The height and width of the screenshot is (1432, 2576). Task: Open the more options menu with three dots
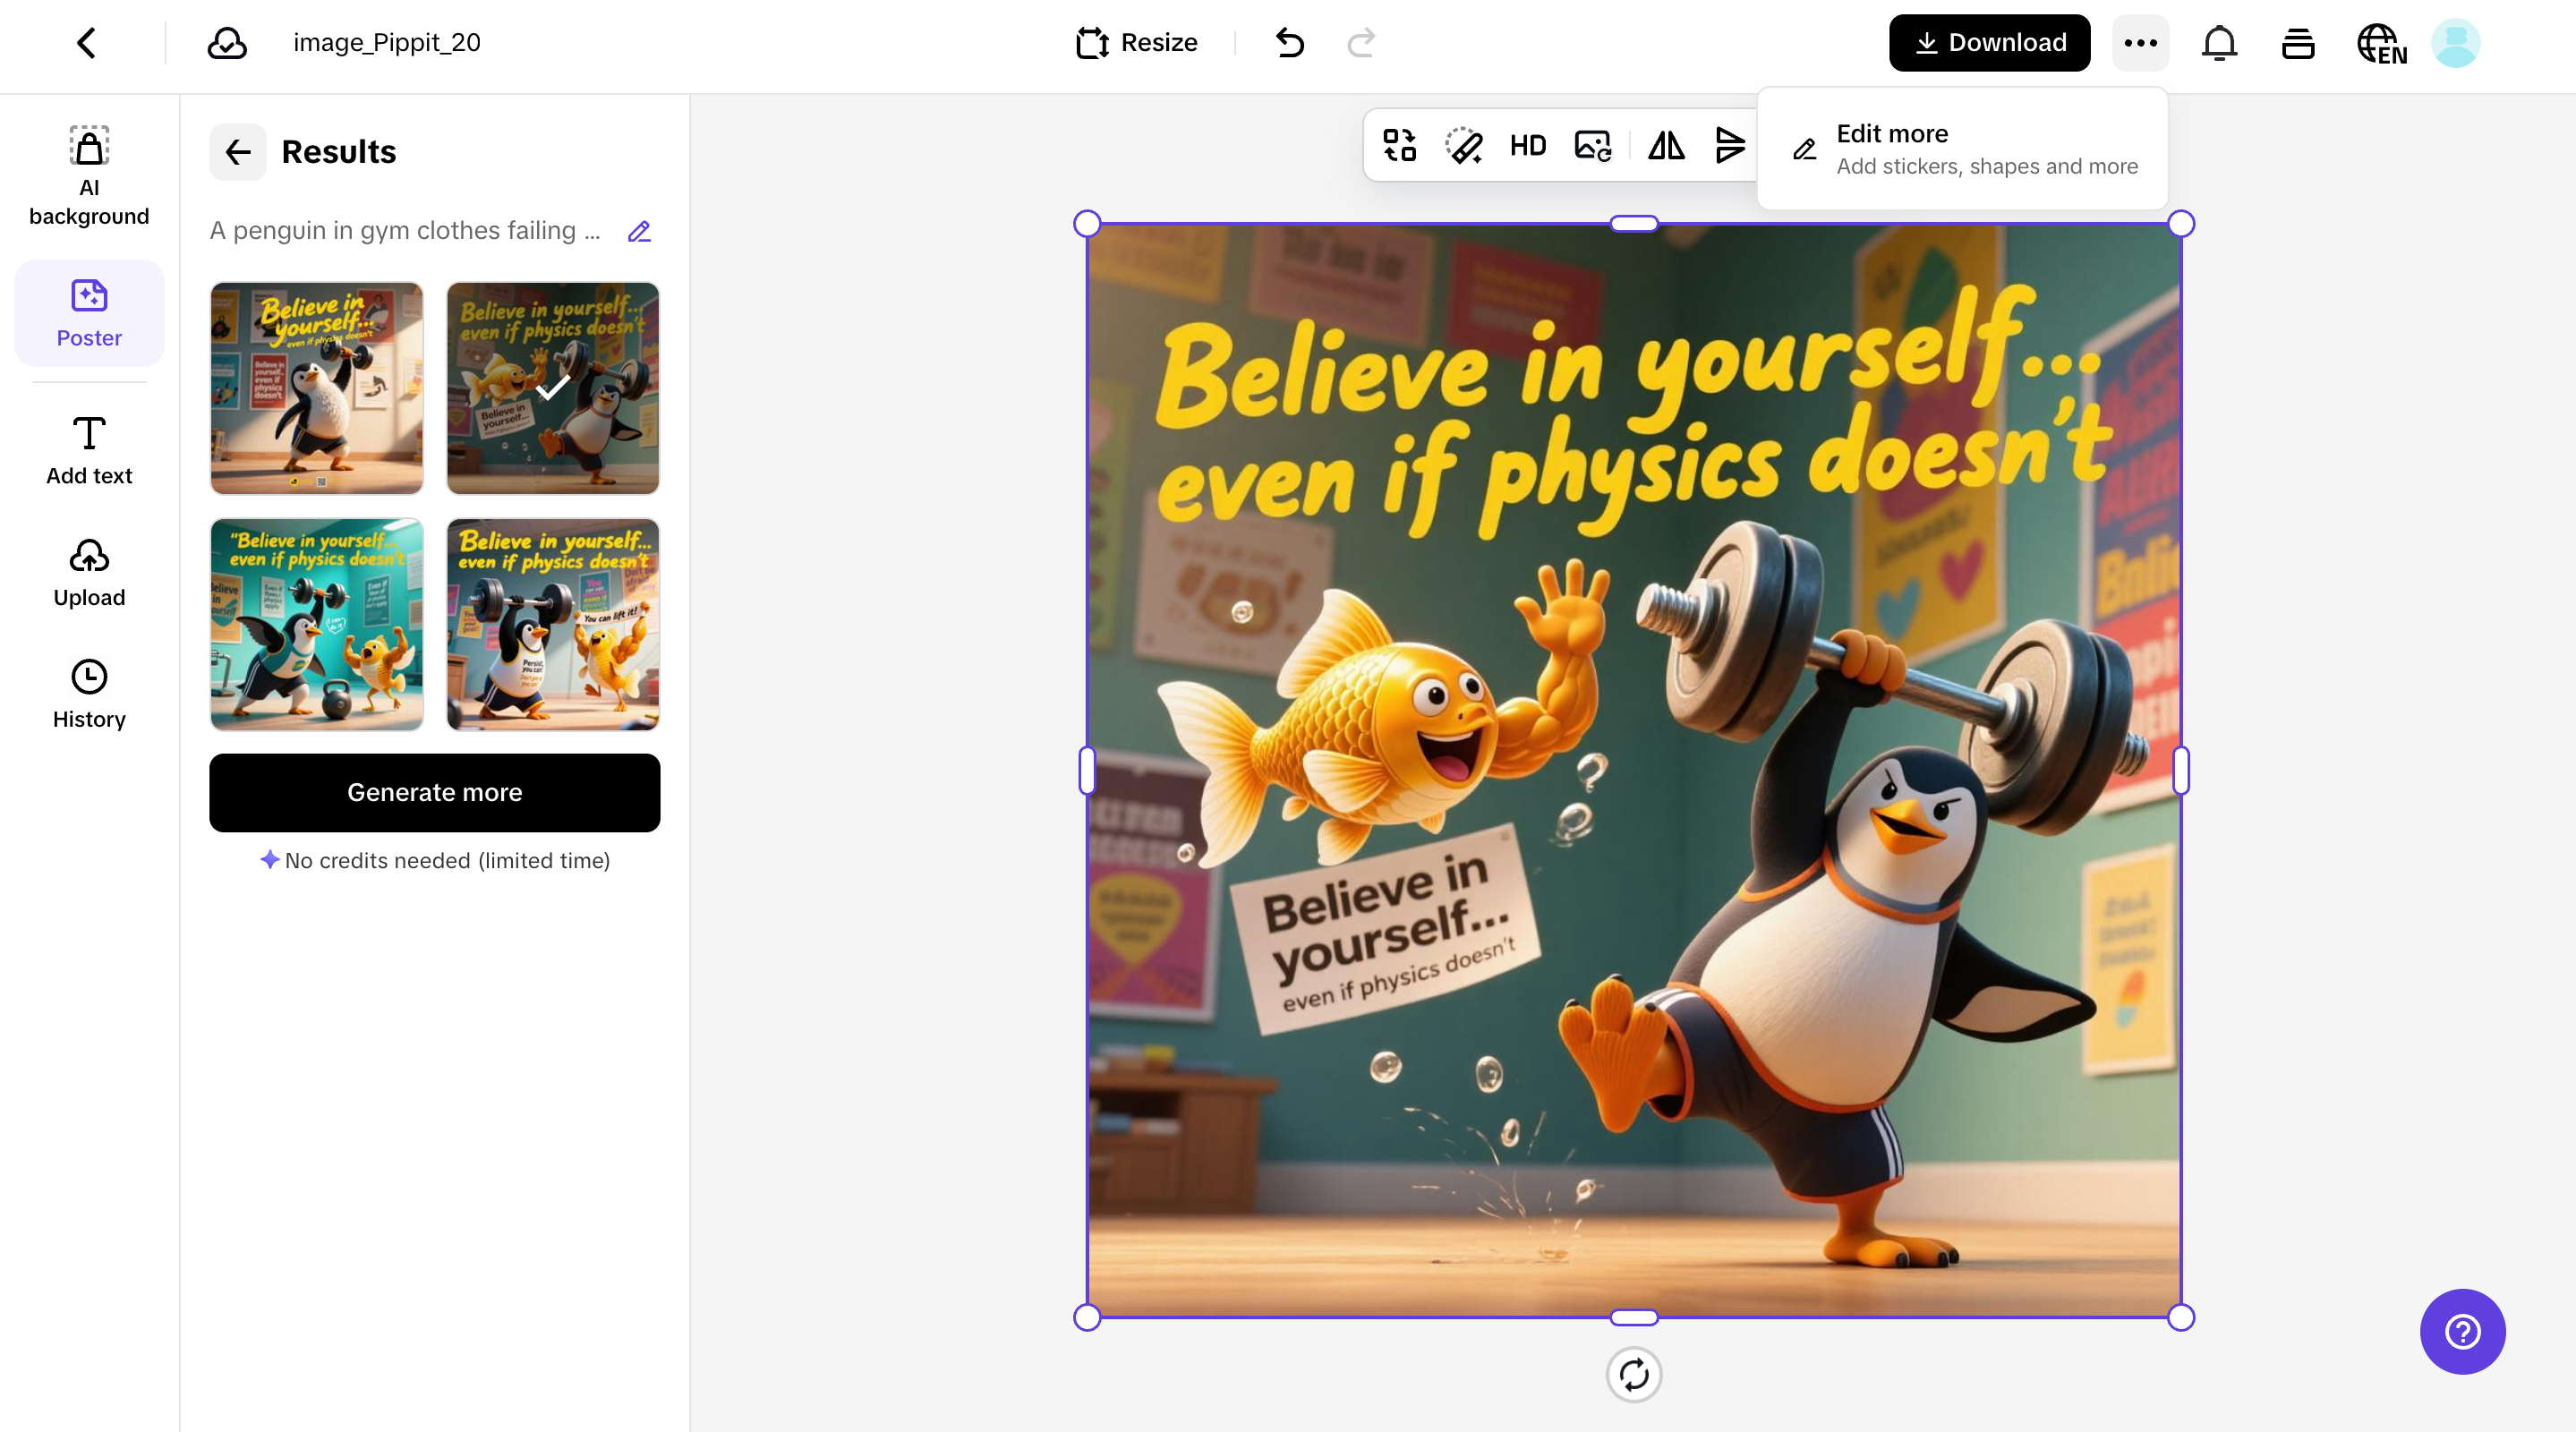point(2140,43)
